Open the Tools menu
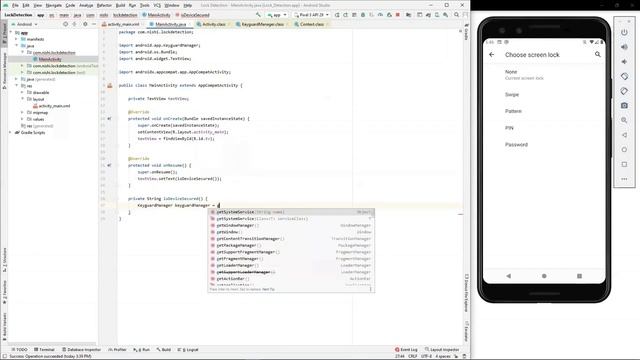Image resolution: width=640 pixels, height=360 pixels. tap(144, 5)
